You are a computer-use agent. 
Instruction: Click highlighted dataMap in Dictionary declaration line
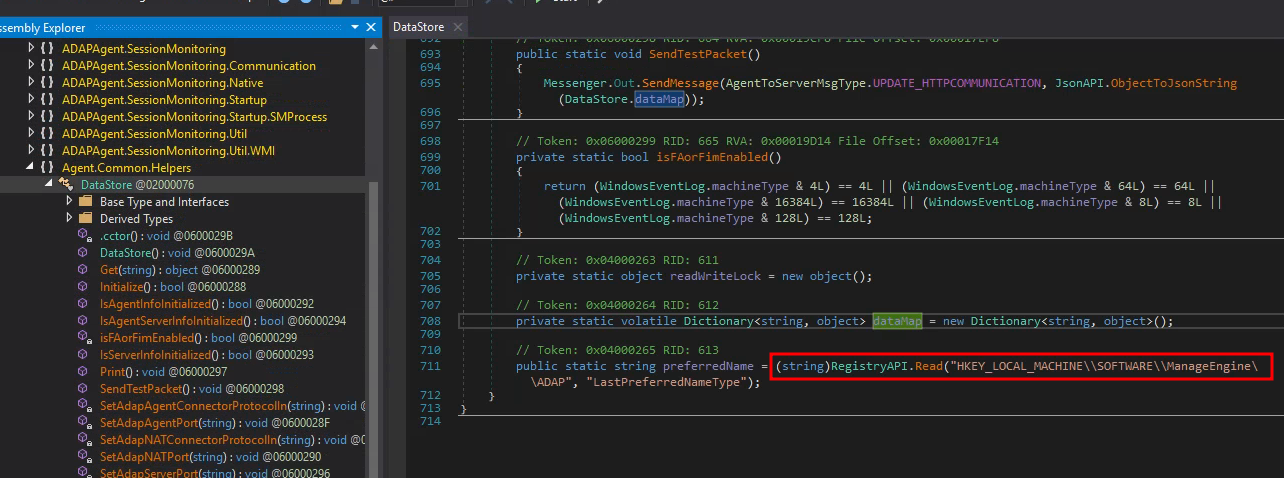pyautogui.click(x=897, y=321)
